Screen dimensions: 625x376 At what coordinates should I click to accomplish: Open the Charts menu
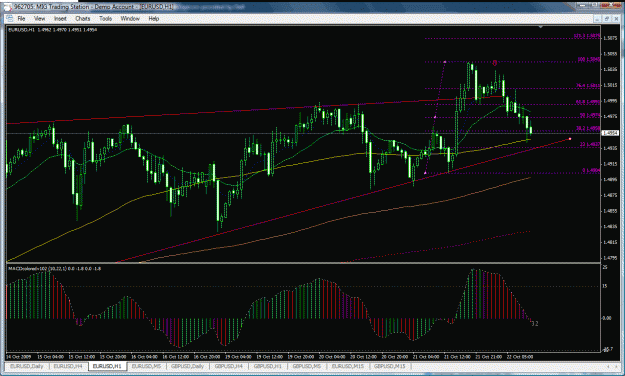[x=83, y=18]
